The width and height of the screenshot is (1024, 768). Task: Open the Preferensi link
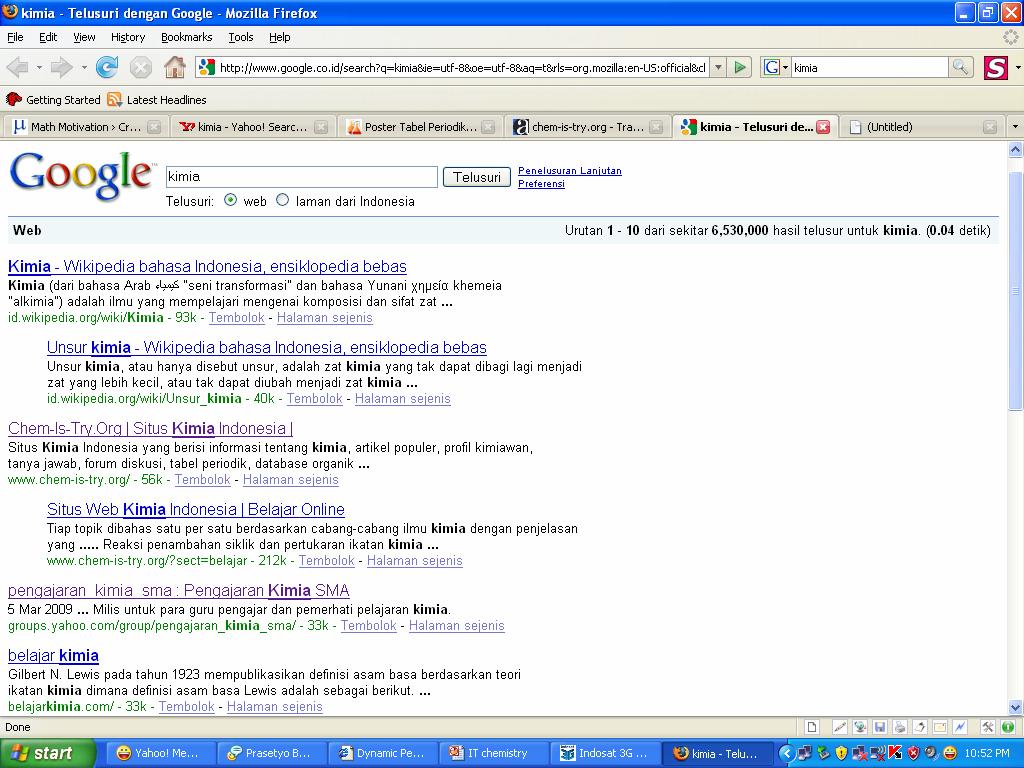click(x=541, y=184)
